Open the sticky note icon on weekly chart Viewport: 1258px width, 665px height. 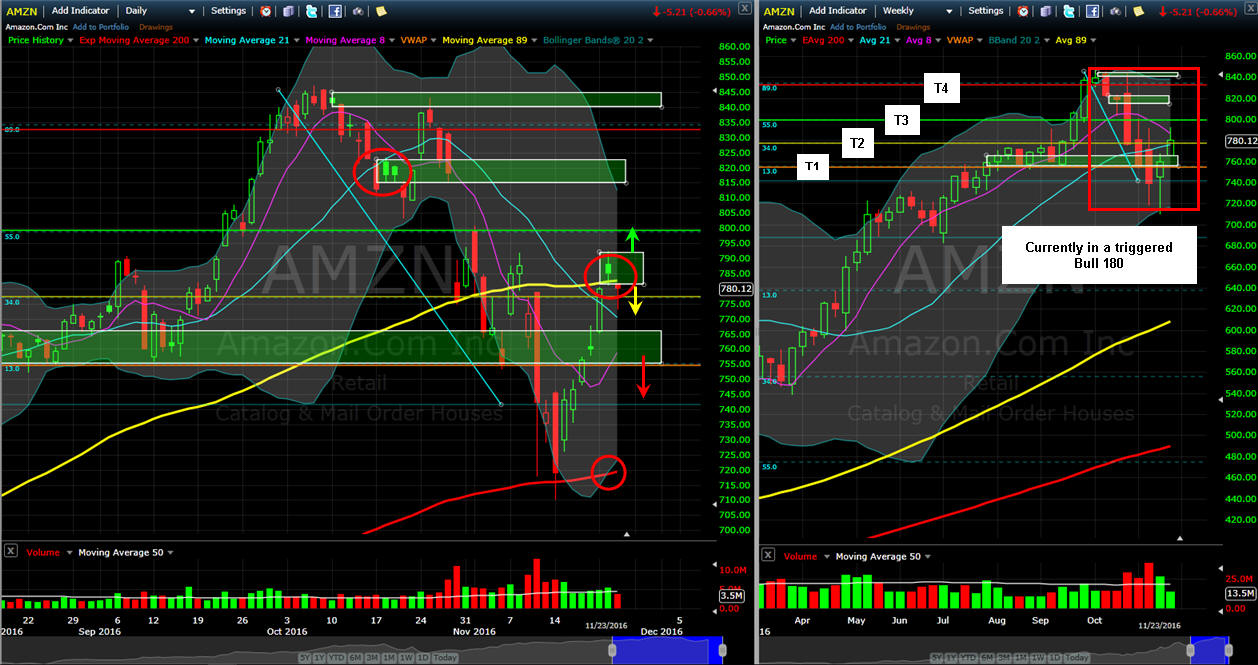click(1139, 11)
